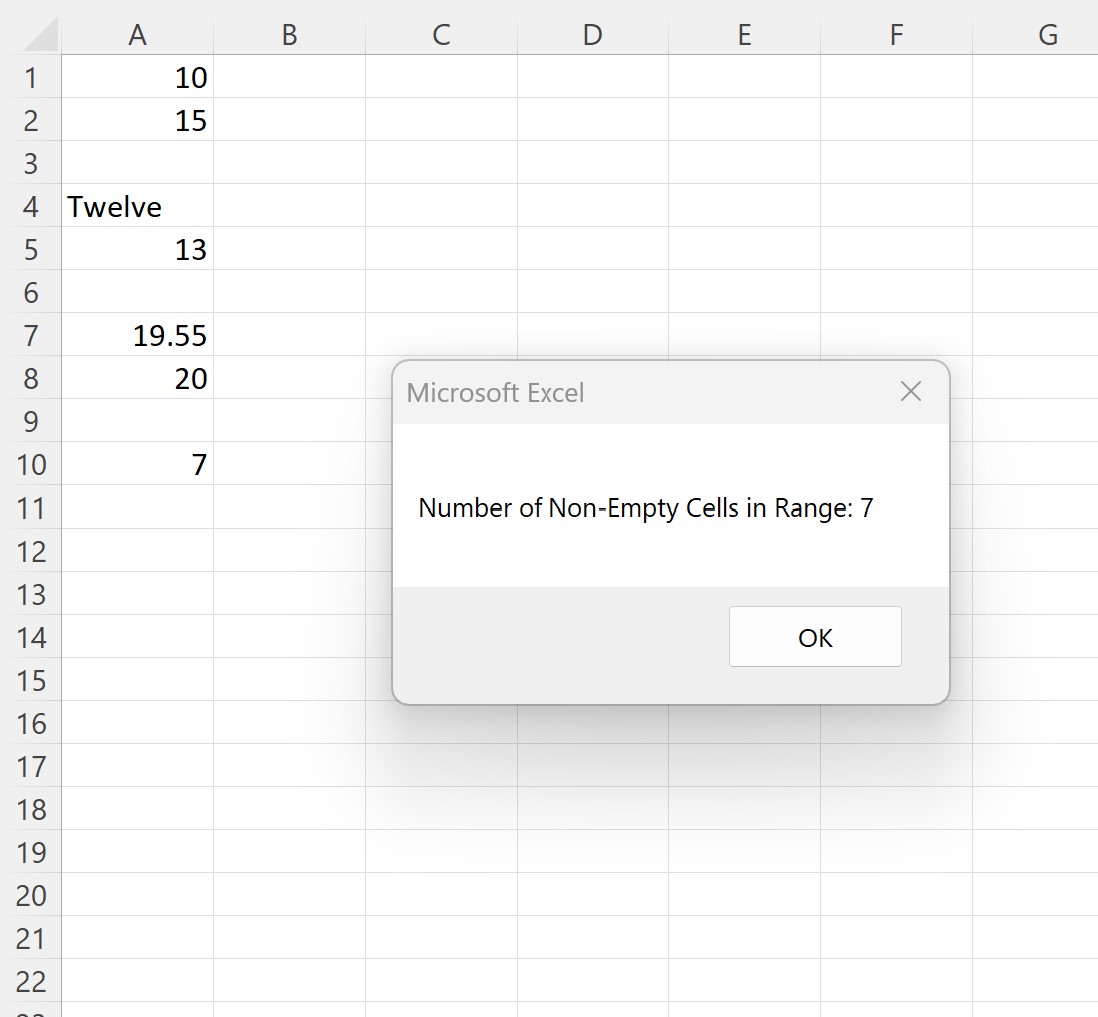Select cell A5 containing the value 13
Screen dimensions: 1098x1017
137,249
